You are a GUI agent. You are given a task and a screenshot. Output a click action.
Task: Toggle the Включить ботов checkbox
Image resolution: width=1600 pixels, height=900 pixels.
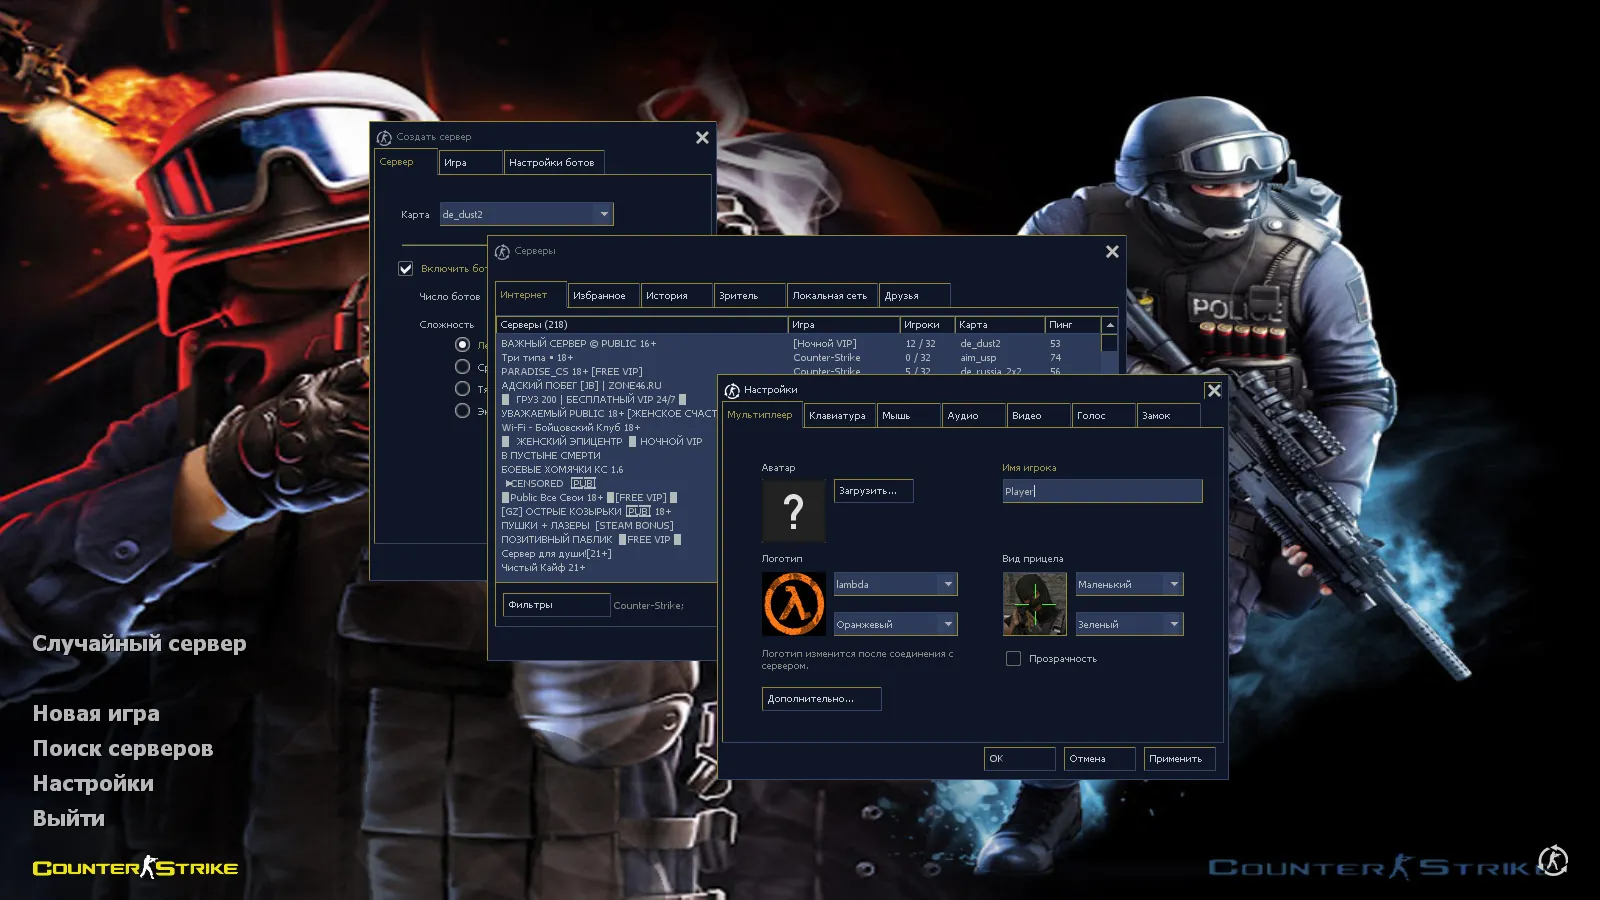[x=406, y=268]
